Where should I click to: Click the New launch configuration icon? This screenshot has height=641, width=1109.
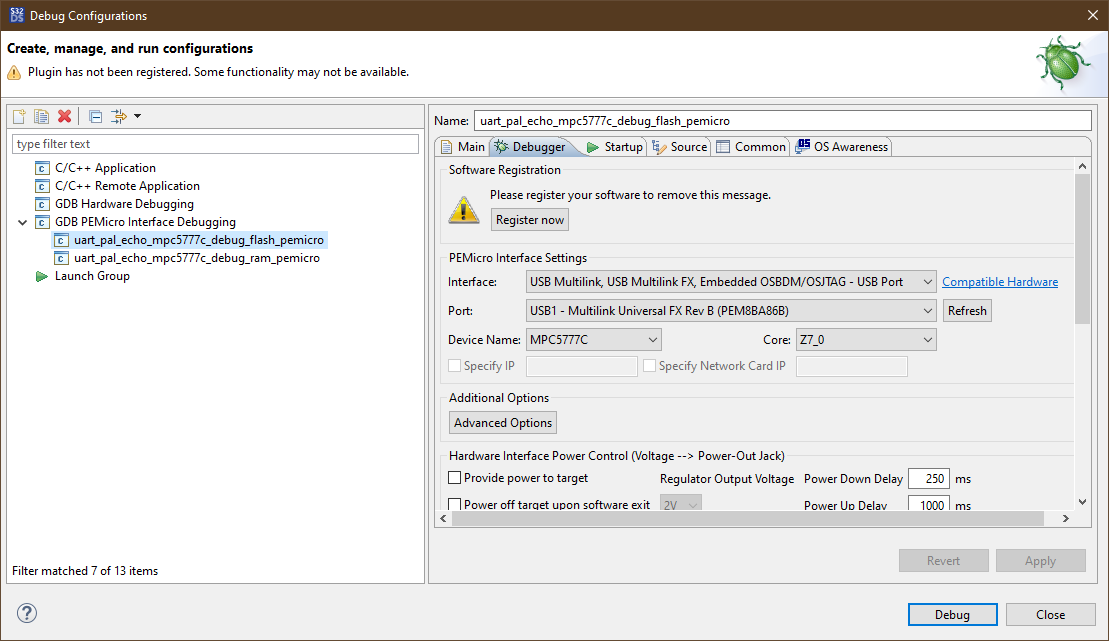19,116
